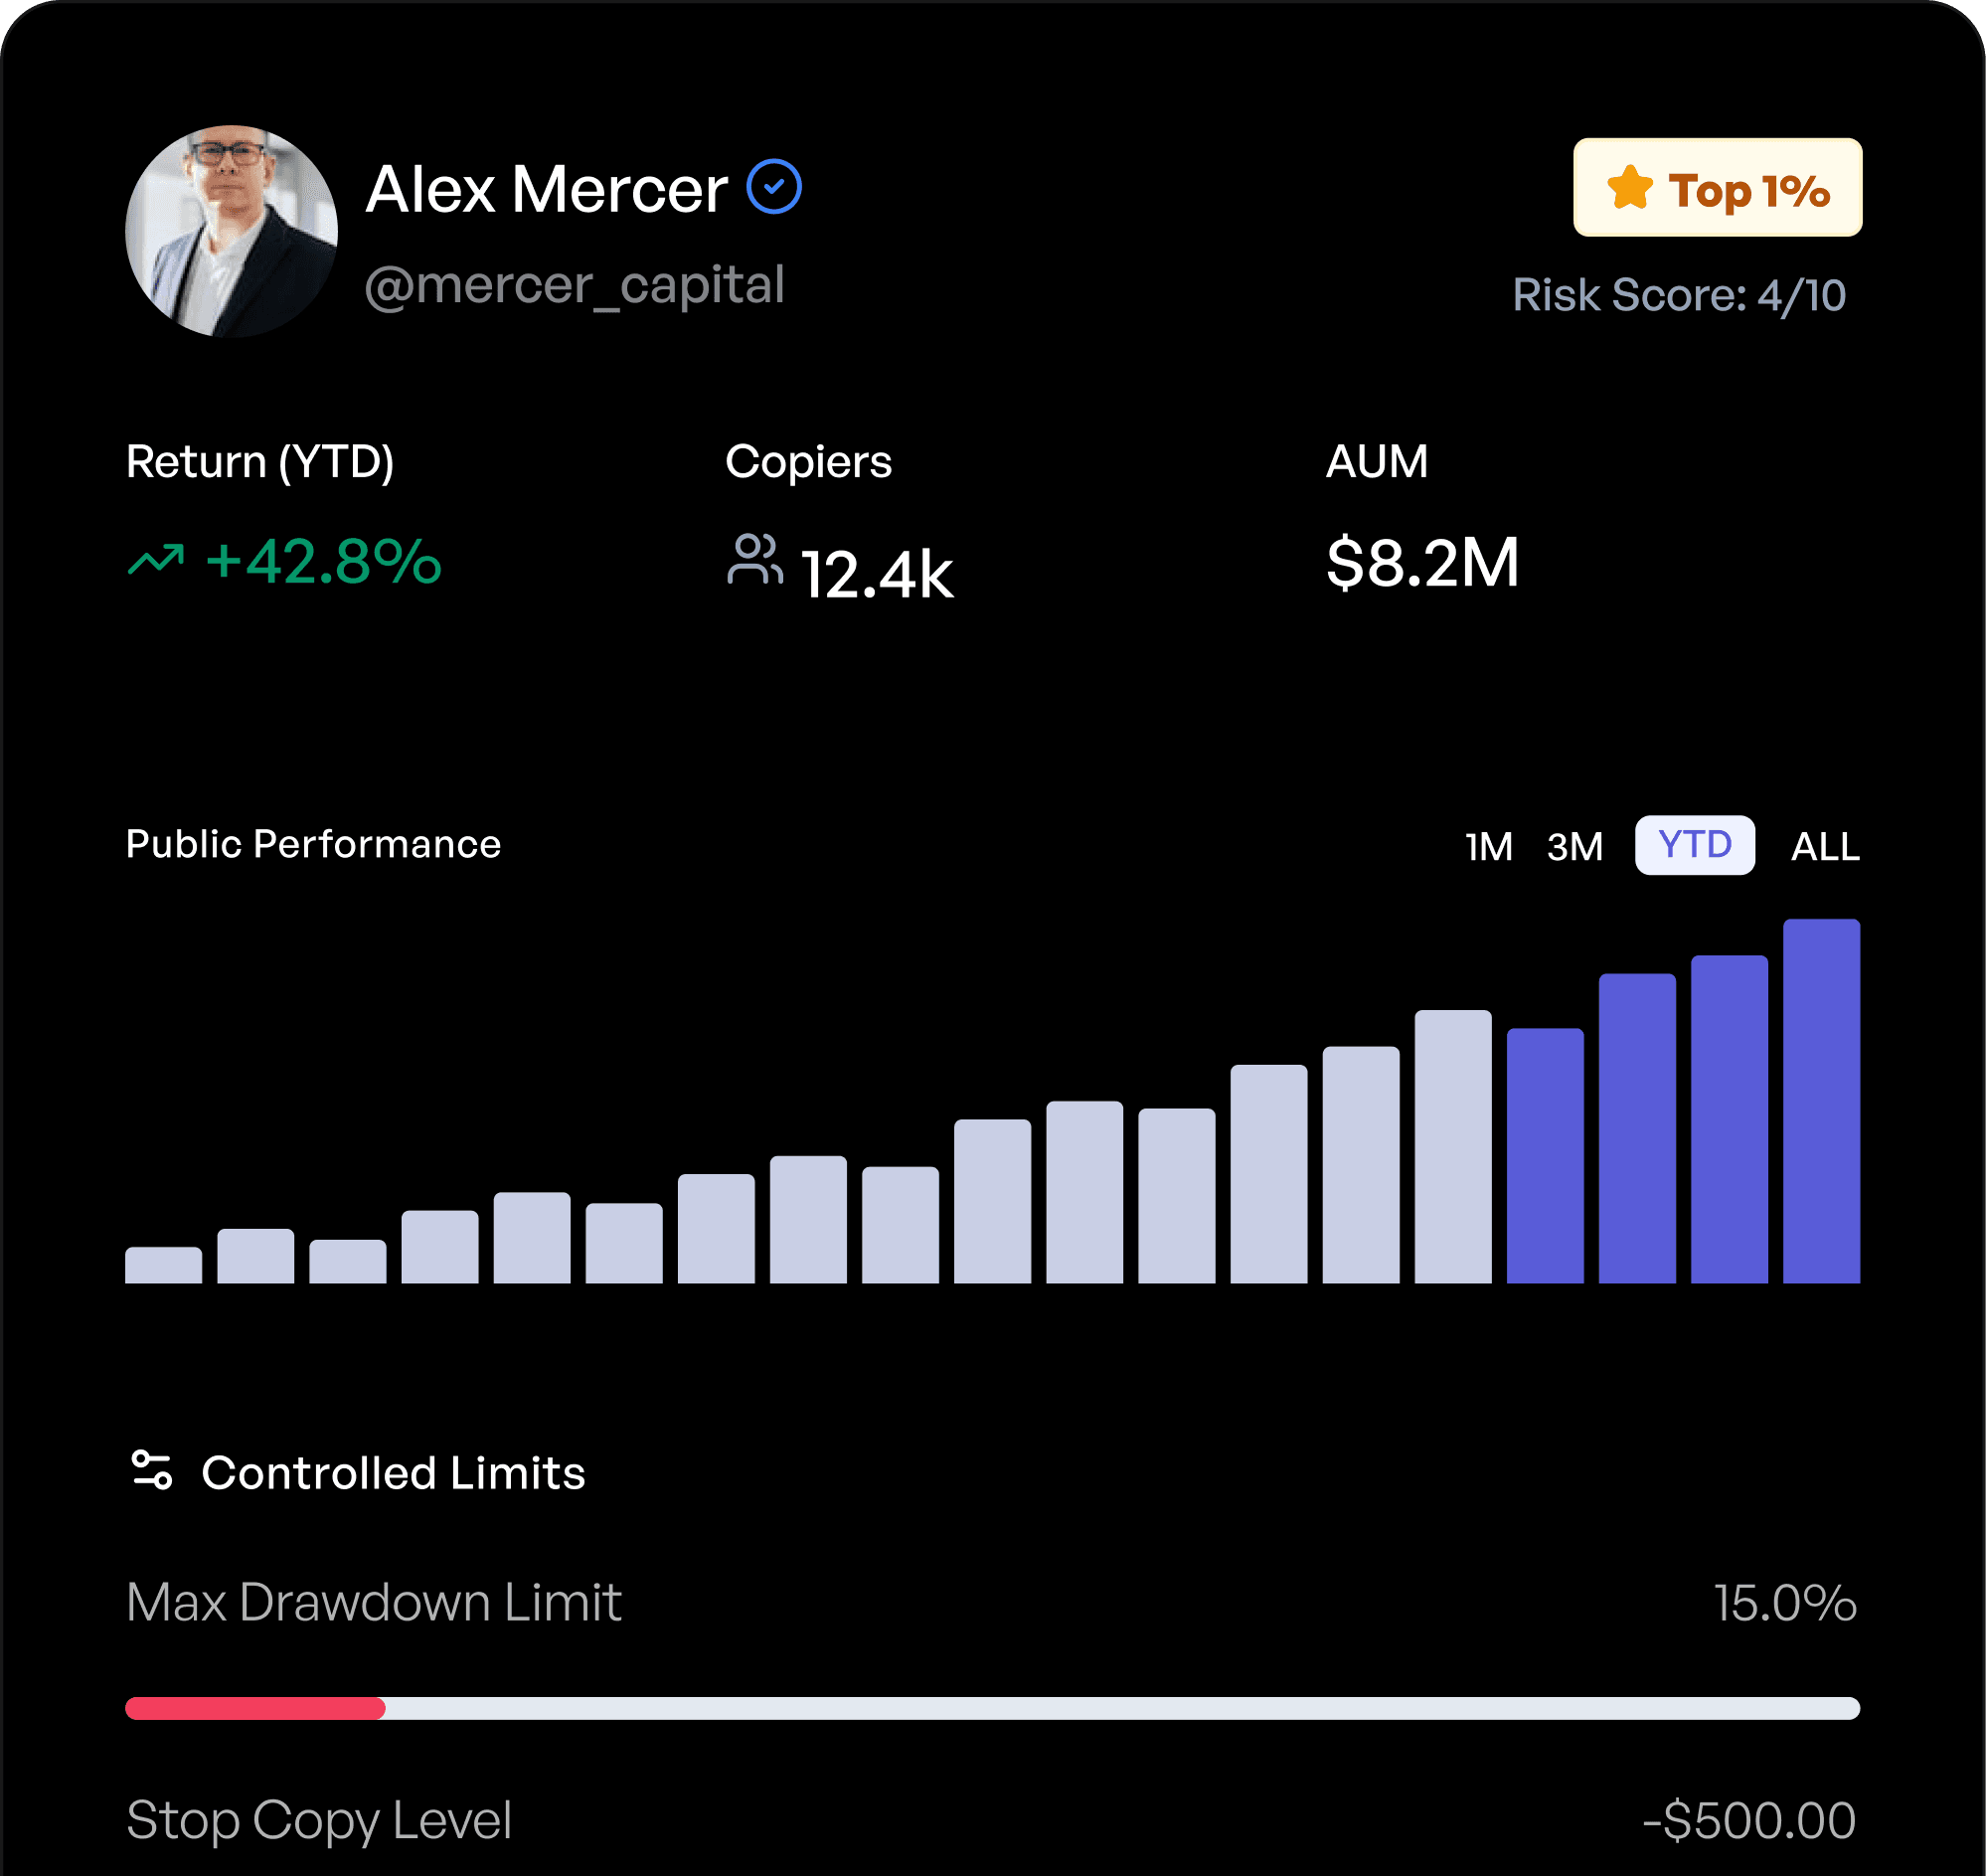Click the Controlled Limits sliders icon

pyautogui.click(x=152, y=1470)
